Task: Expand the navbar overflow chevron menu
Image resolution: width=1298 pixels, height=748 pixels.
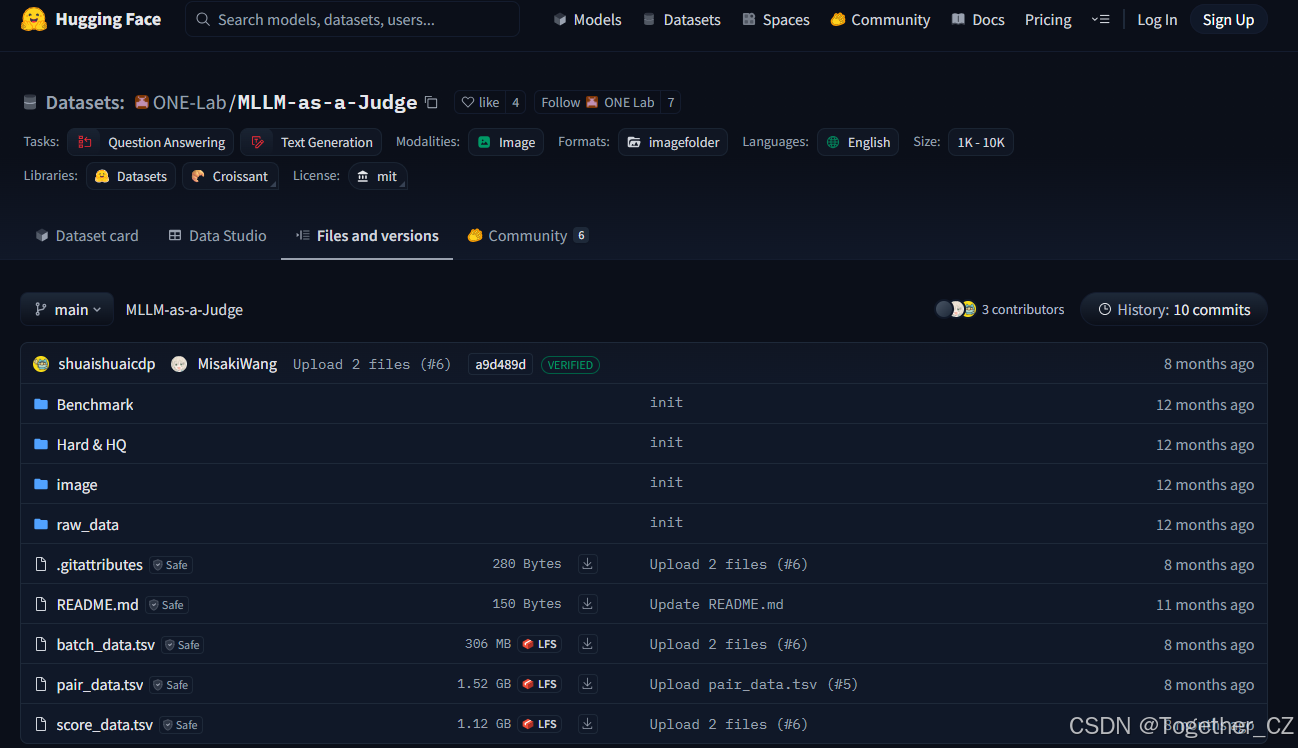Action: [x=1101, y=19]
